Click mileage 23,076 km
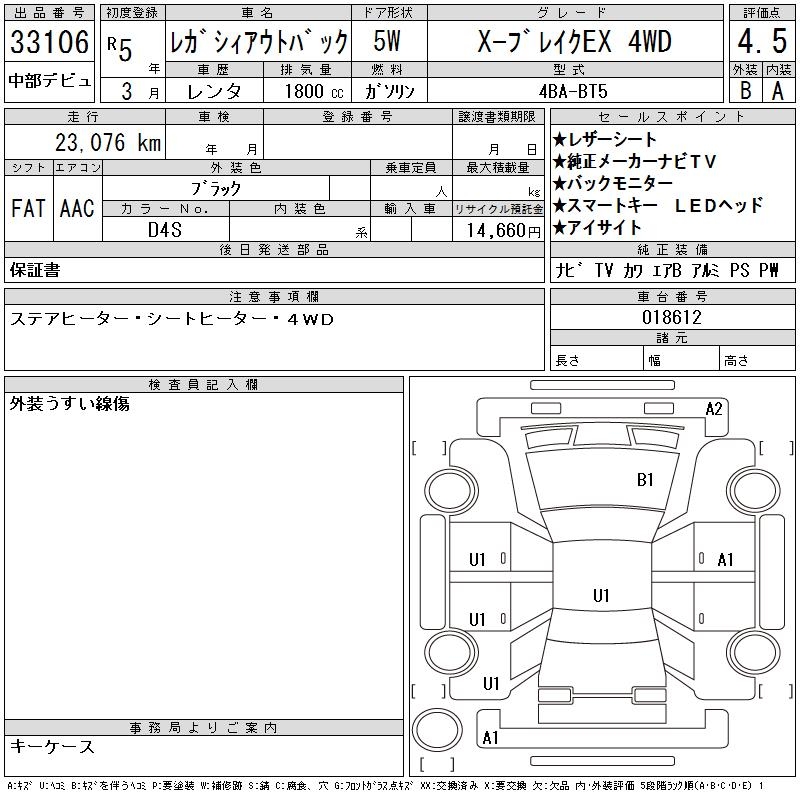This screenshot has height=800, width=800. [x=108, y=142]
